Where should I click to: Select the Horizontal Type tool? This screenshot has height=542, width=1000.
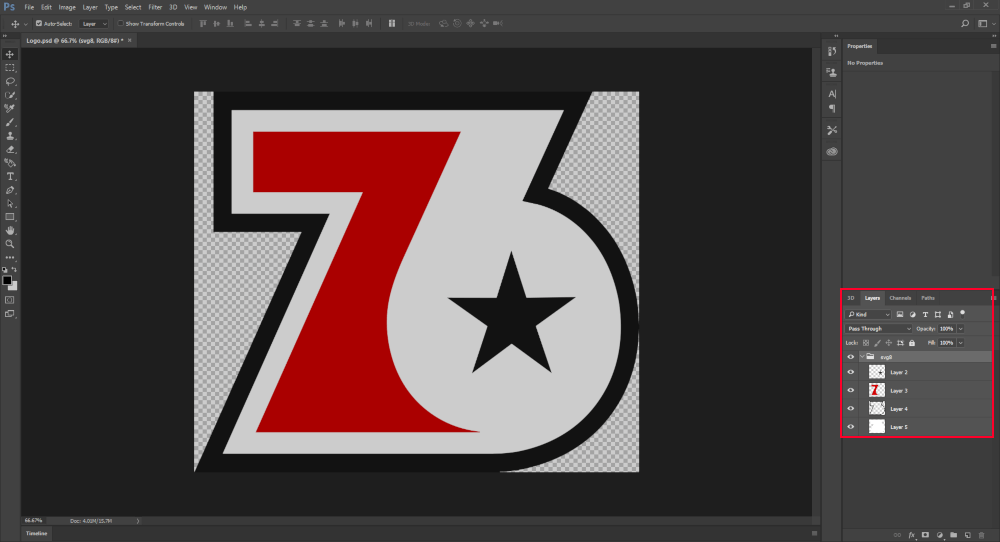[x=10, y=177]
